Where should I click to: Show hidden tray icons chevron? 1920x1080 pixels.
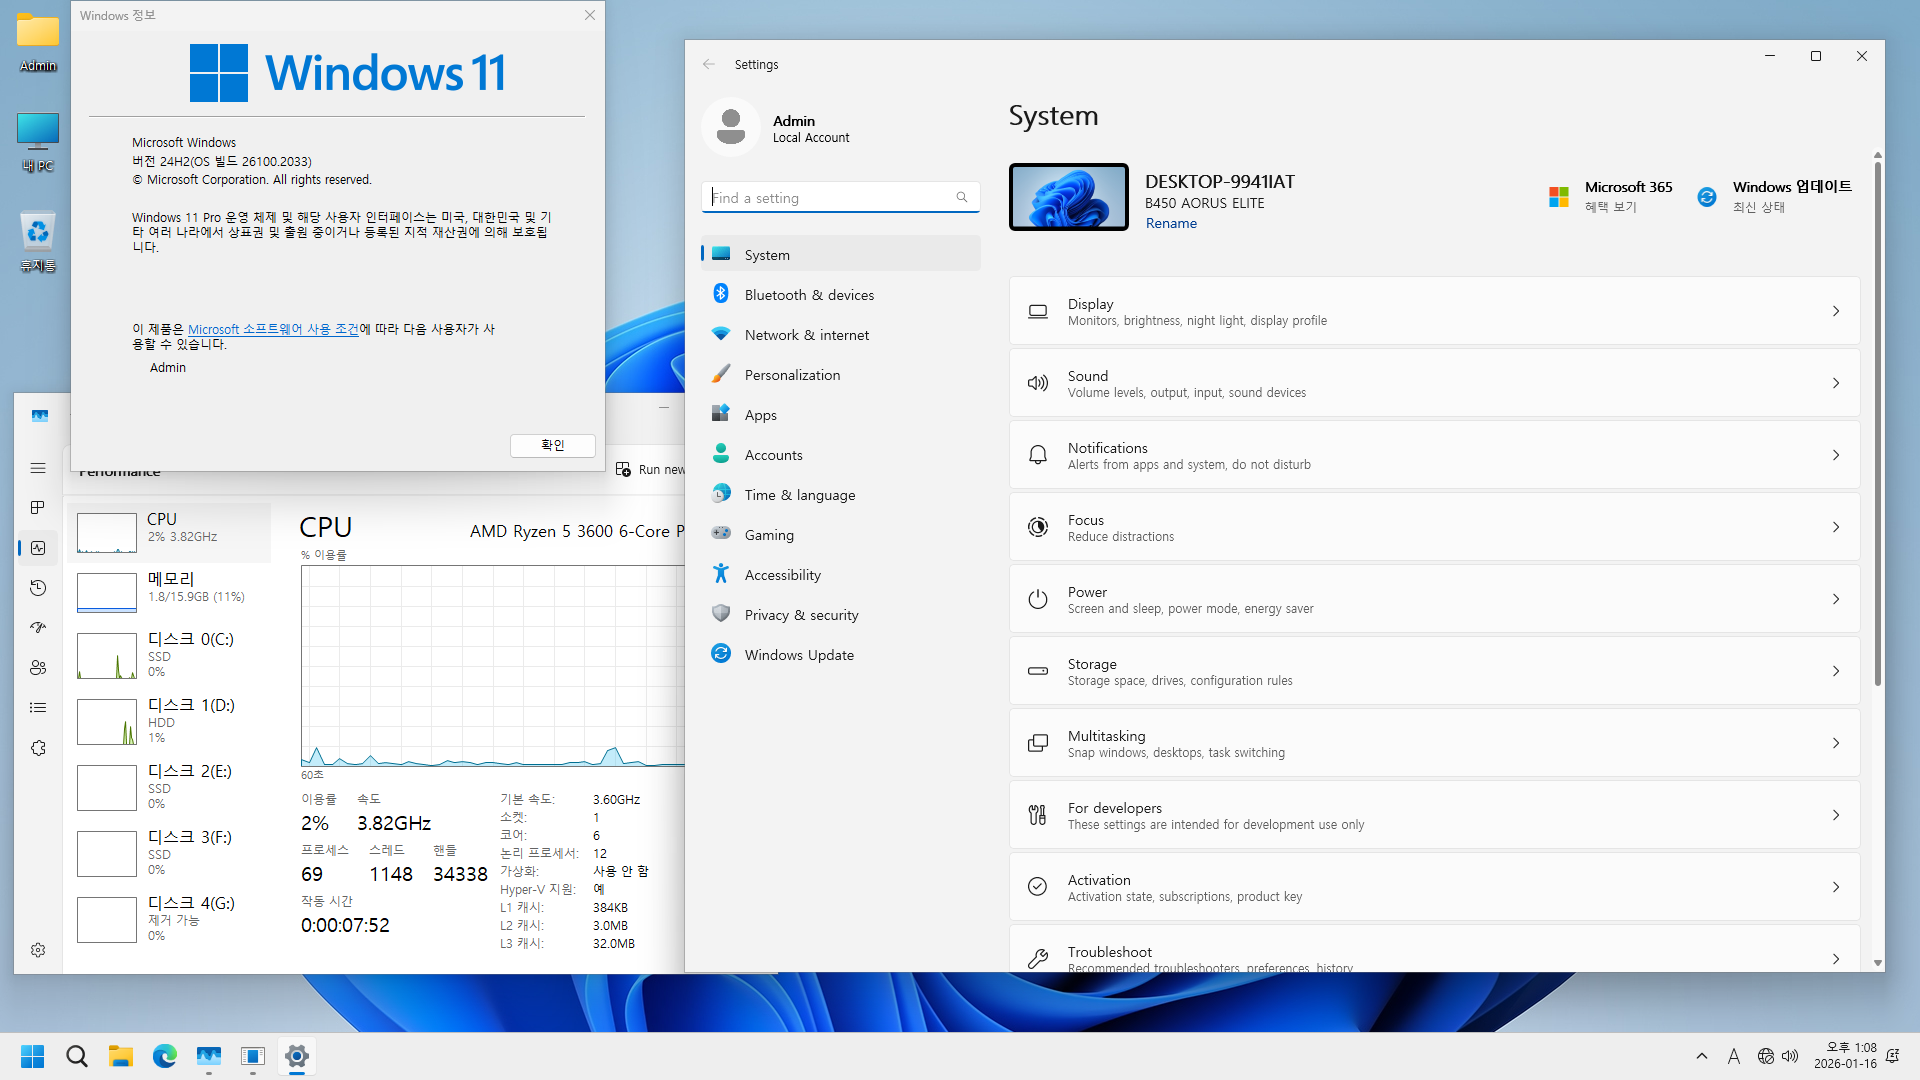pyautogui.click(x=1702, y=1056)
